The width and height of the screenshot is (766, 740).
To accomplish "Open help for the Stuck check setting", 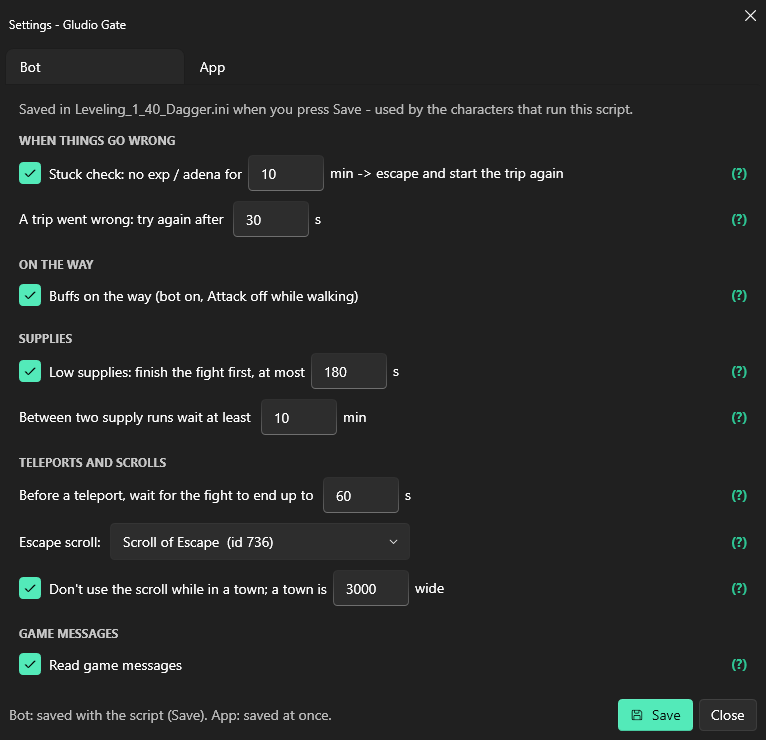I will click(739, 173).
